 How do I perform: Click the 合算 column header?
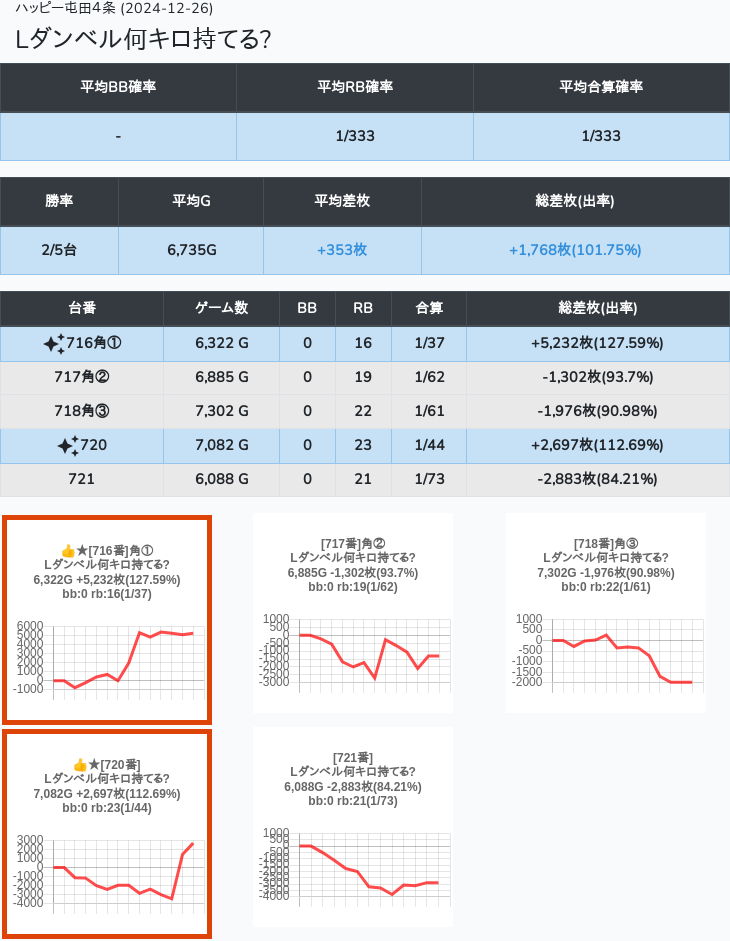429,308
